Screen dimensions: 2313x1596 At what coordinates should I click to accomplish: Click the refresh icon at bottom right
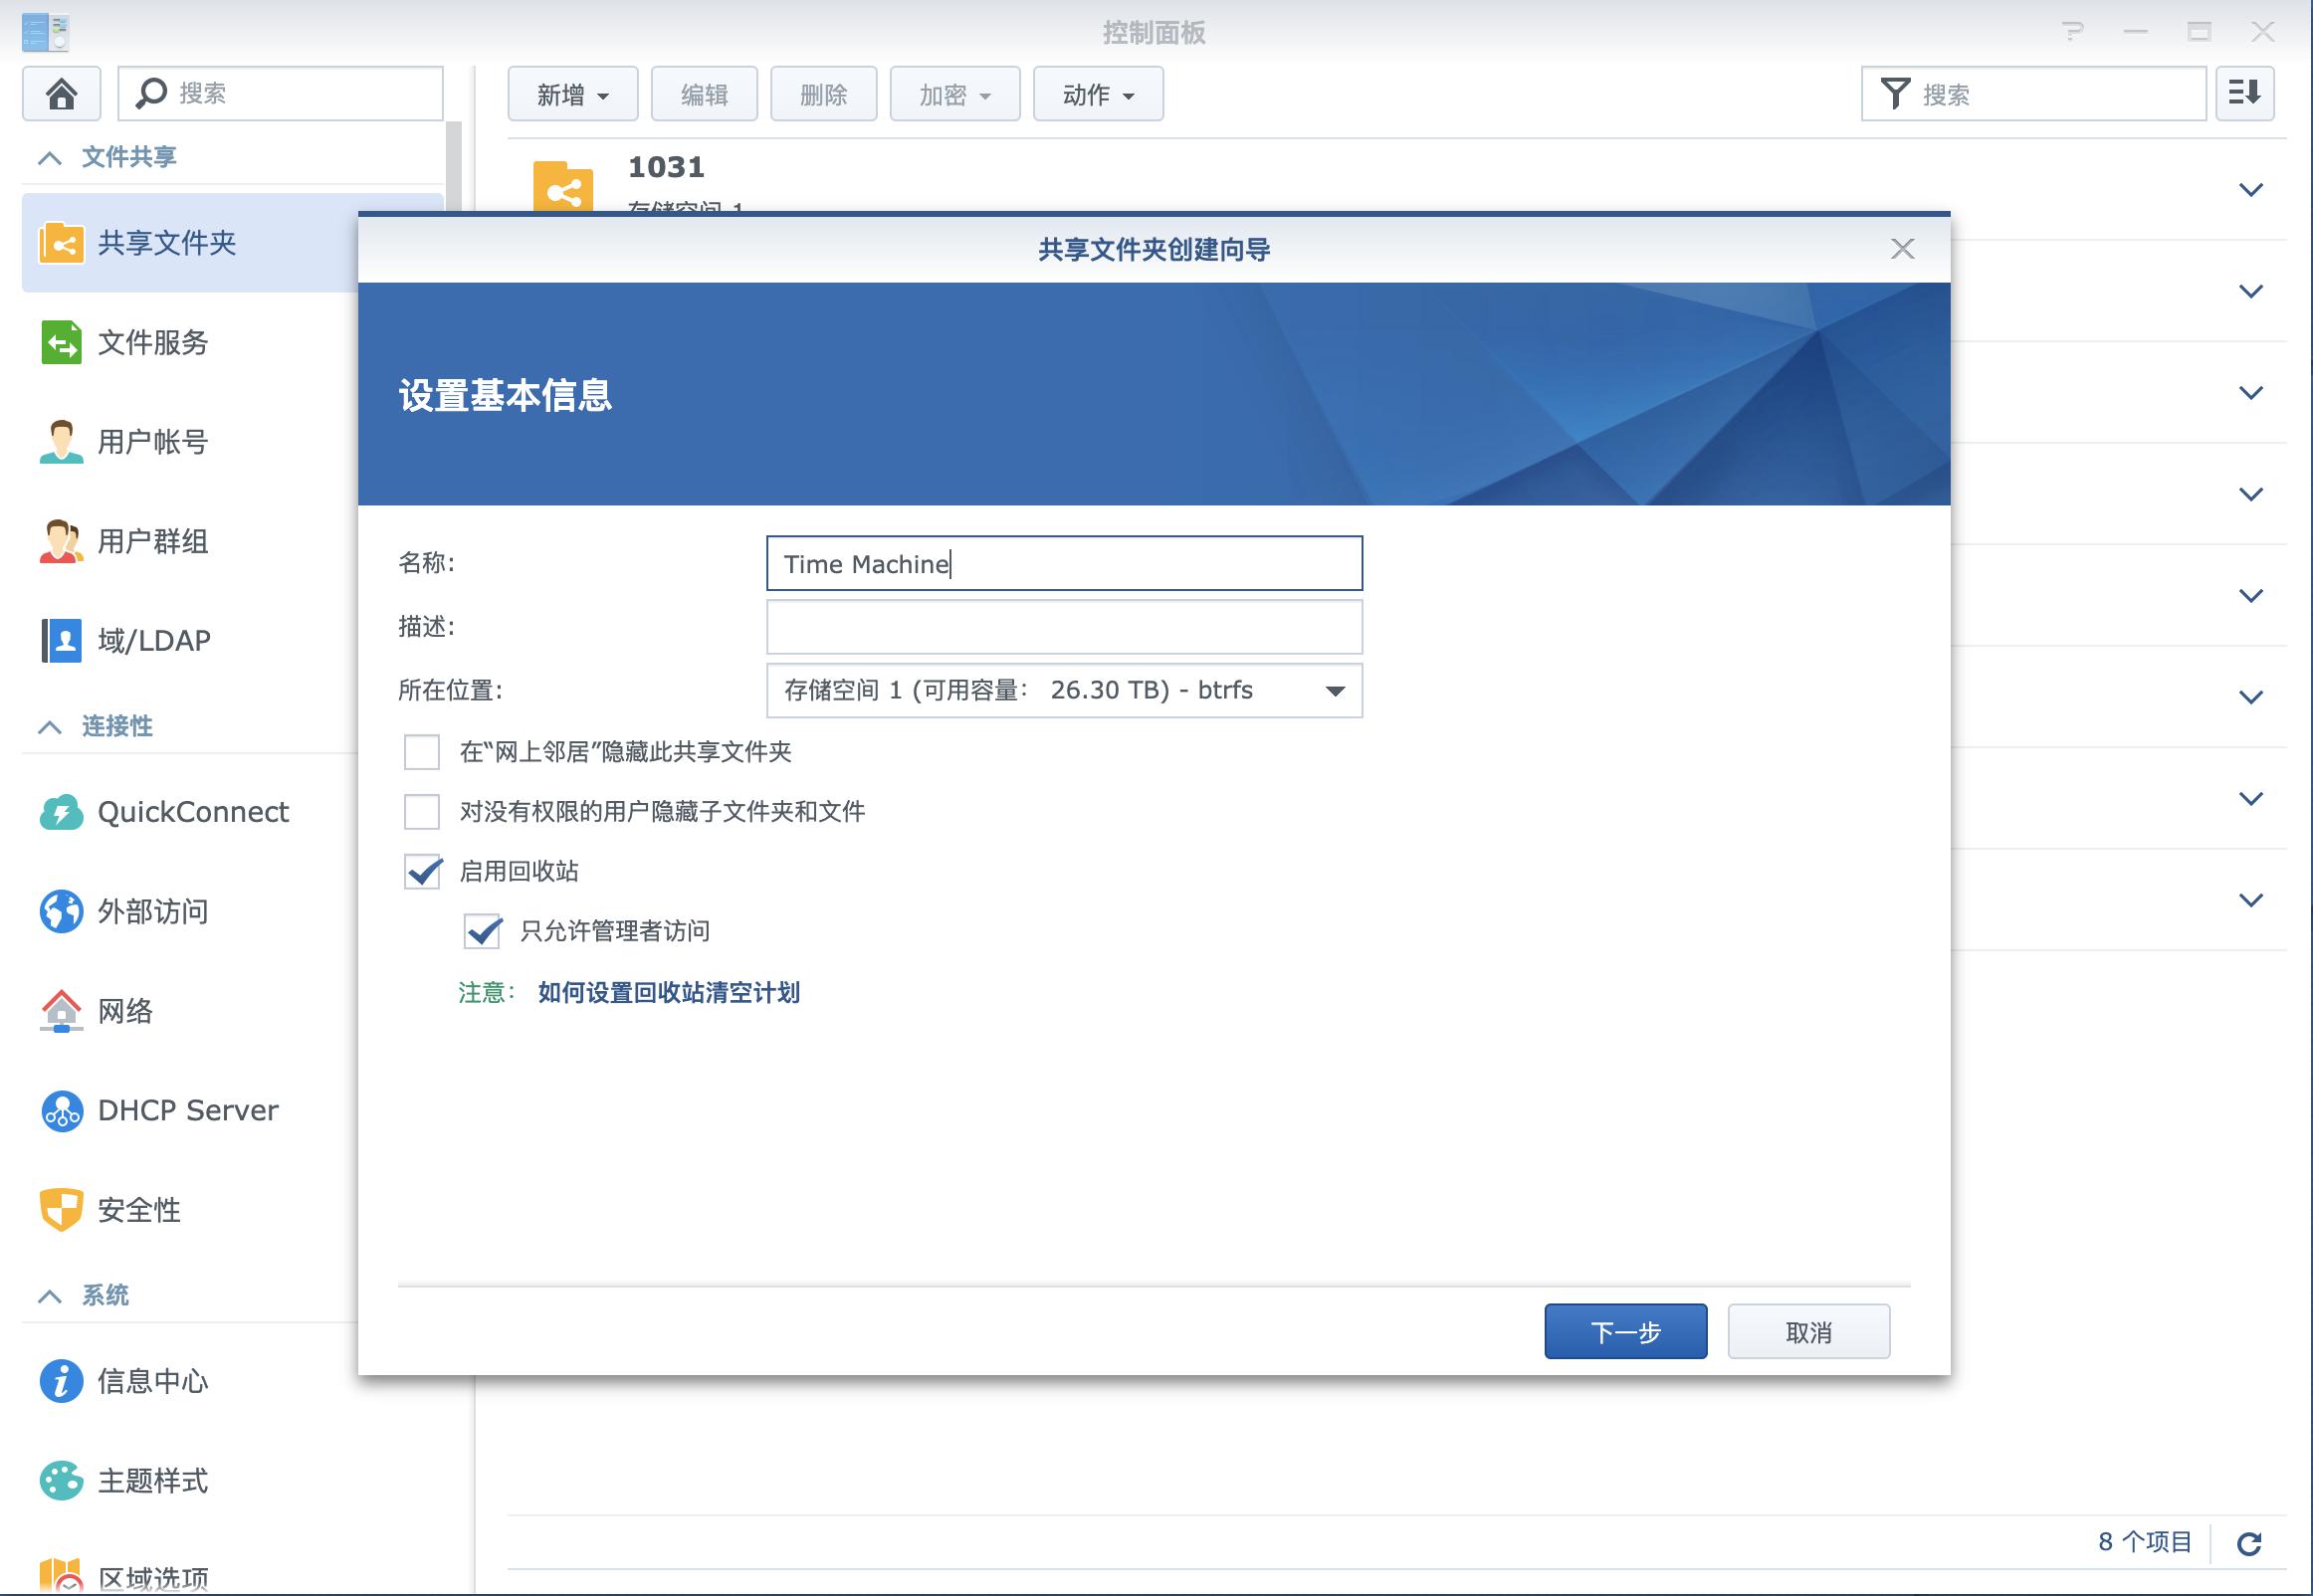[2252, 1541]
